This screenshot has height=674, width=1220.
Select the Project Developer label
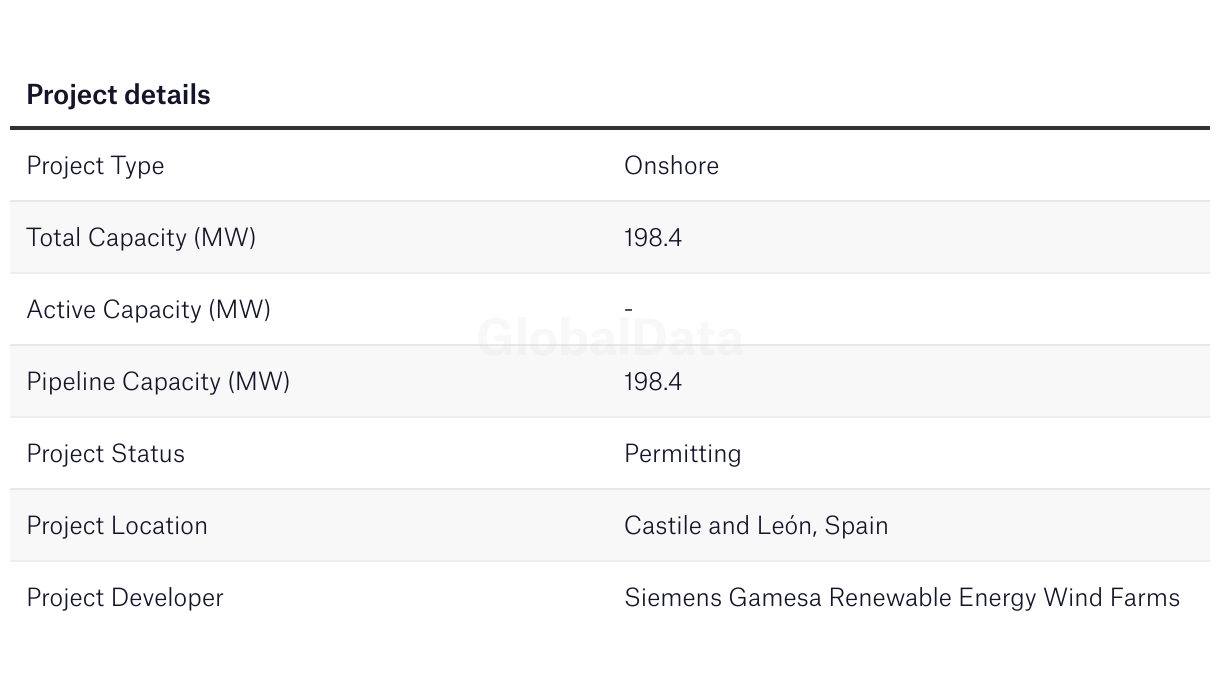pyautogui.click(x=125, y=598)
